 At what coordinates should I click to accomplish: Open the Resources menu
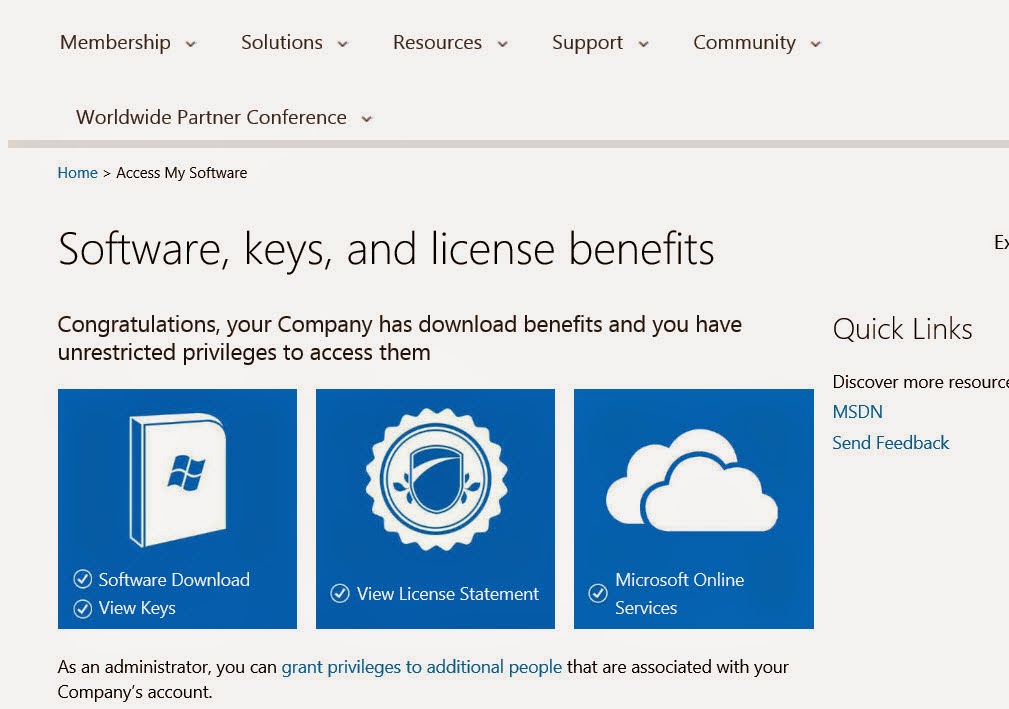click(x=437, y=42)
